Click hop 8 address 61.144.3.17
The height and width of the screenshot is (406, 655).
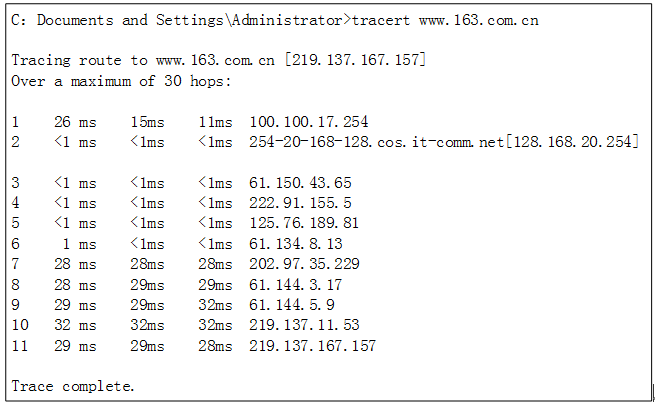pos(296,285)
